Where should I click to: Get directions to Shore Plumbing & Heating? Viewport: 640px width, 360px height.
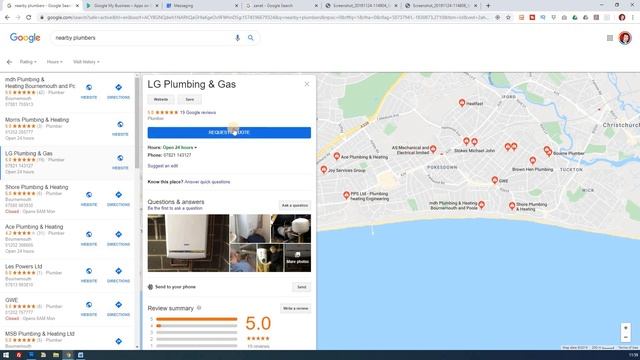pos(118,195)
